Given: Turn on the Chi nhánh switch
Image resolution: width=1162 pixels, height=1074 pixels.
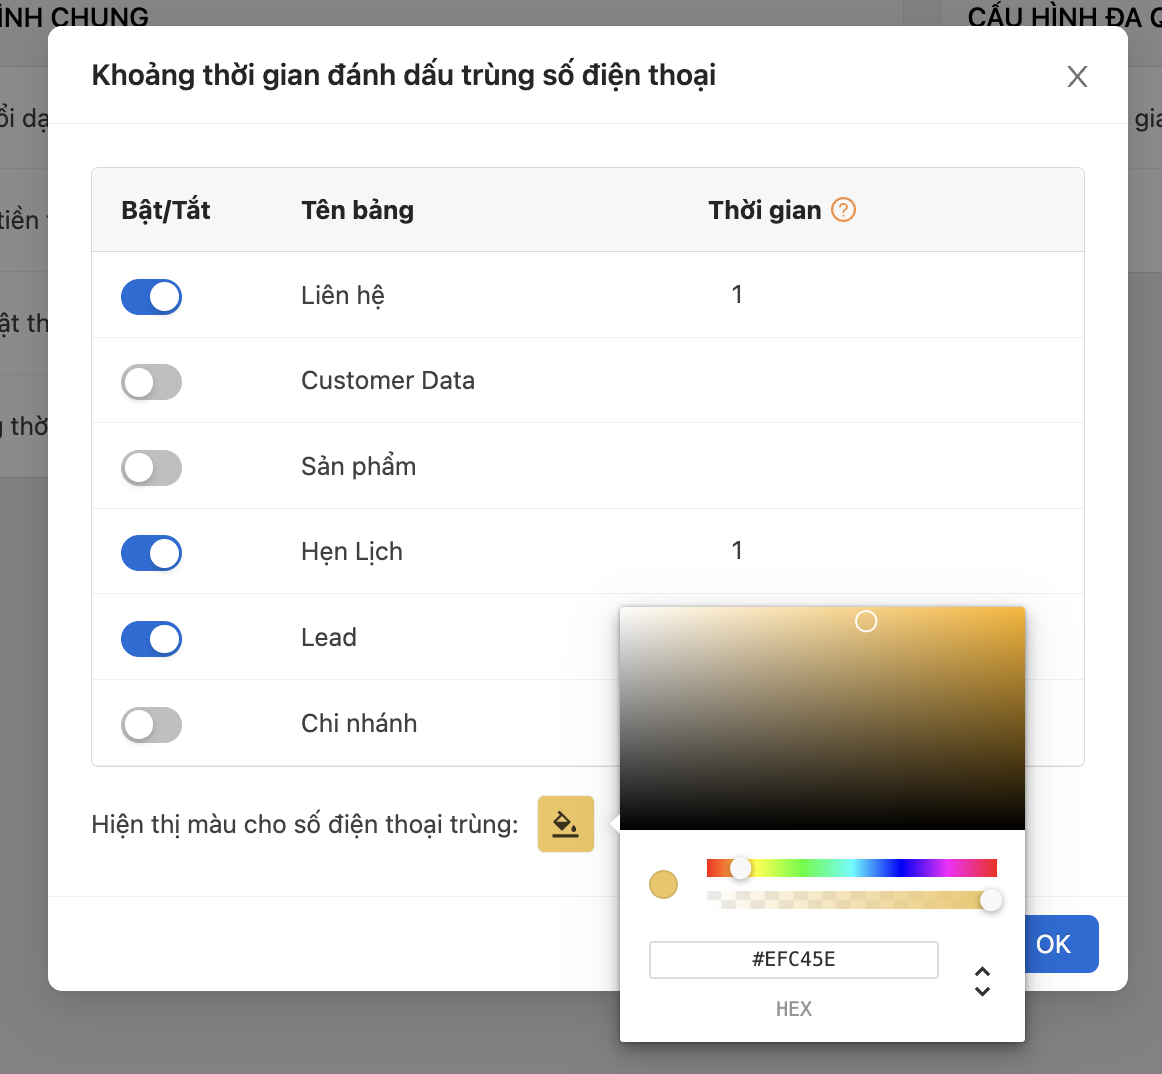Looking at the screenshot, I should pos(151,725).
